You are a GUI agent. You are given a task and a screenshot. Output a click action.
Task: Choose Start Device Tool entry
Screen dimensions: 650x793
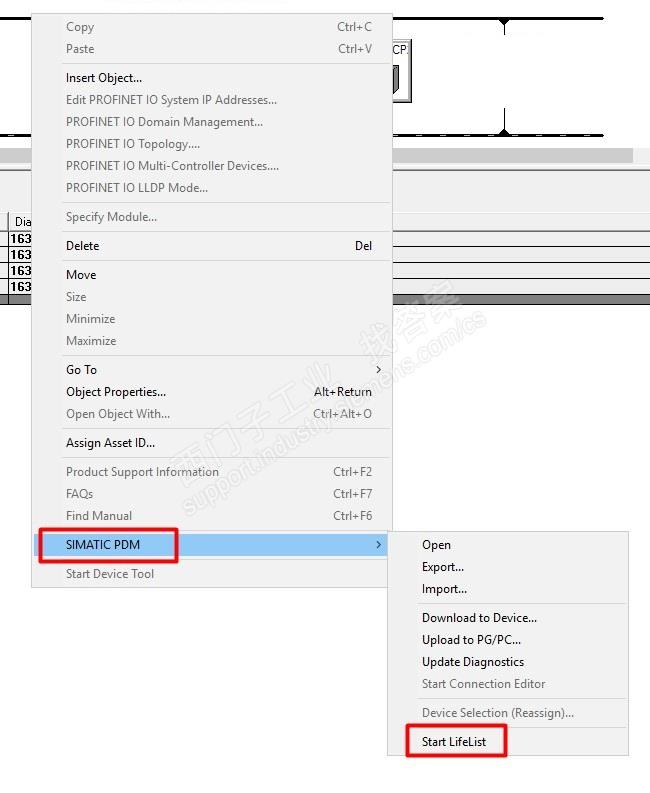click(x=211, y=574)
